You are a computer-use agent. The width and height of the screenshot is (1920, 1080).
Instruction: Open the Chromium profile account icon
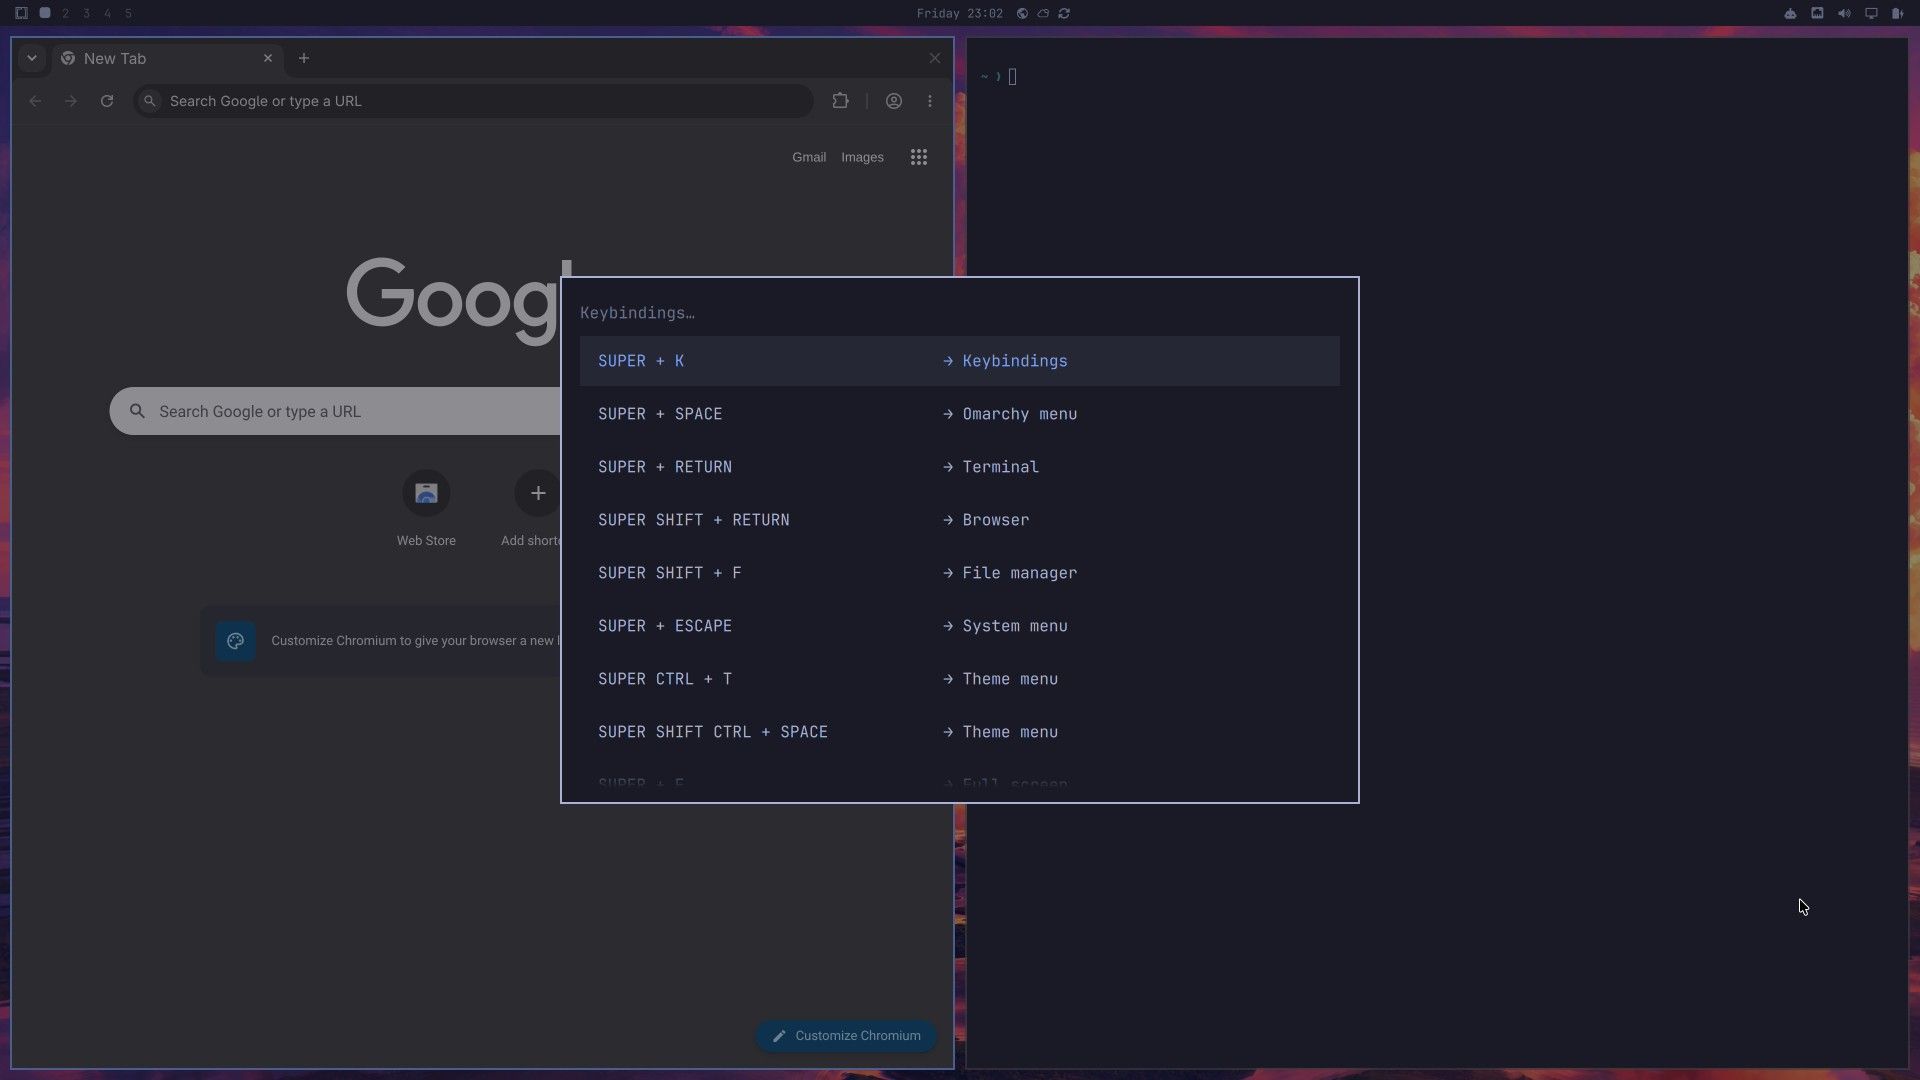(x=894, y=101)
